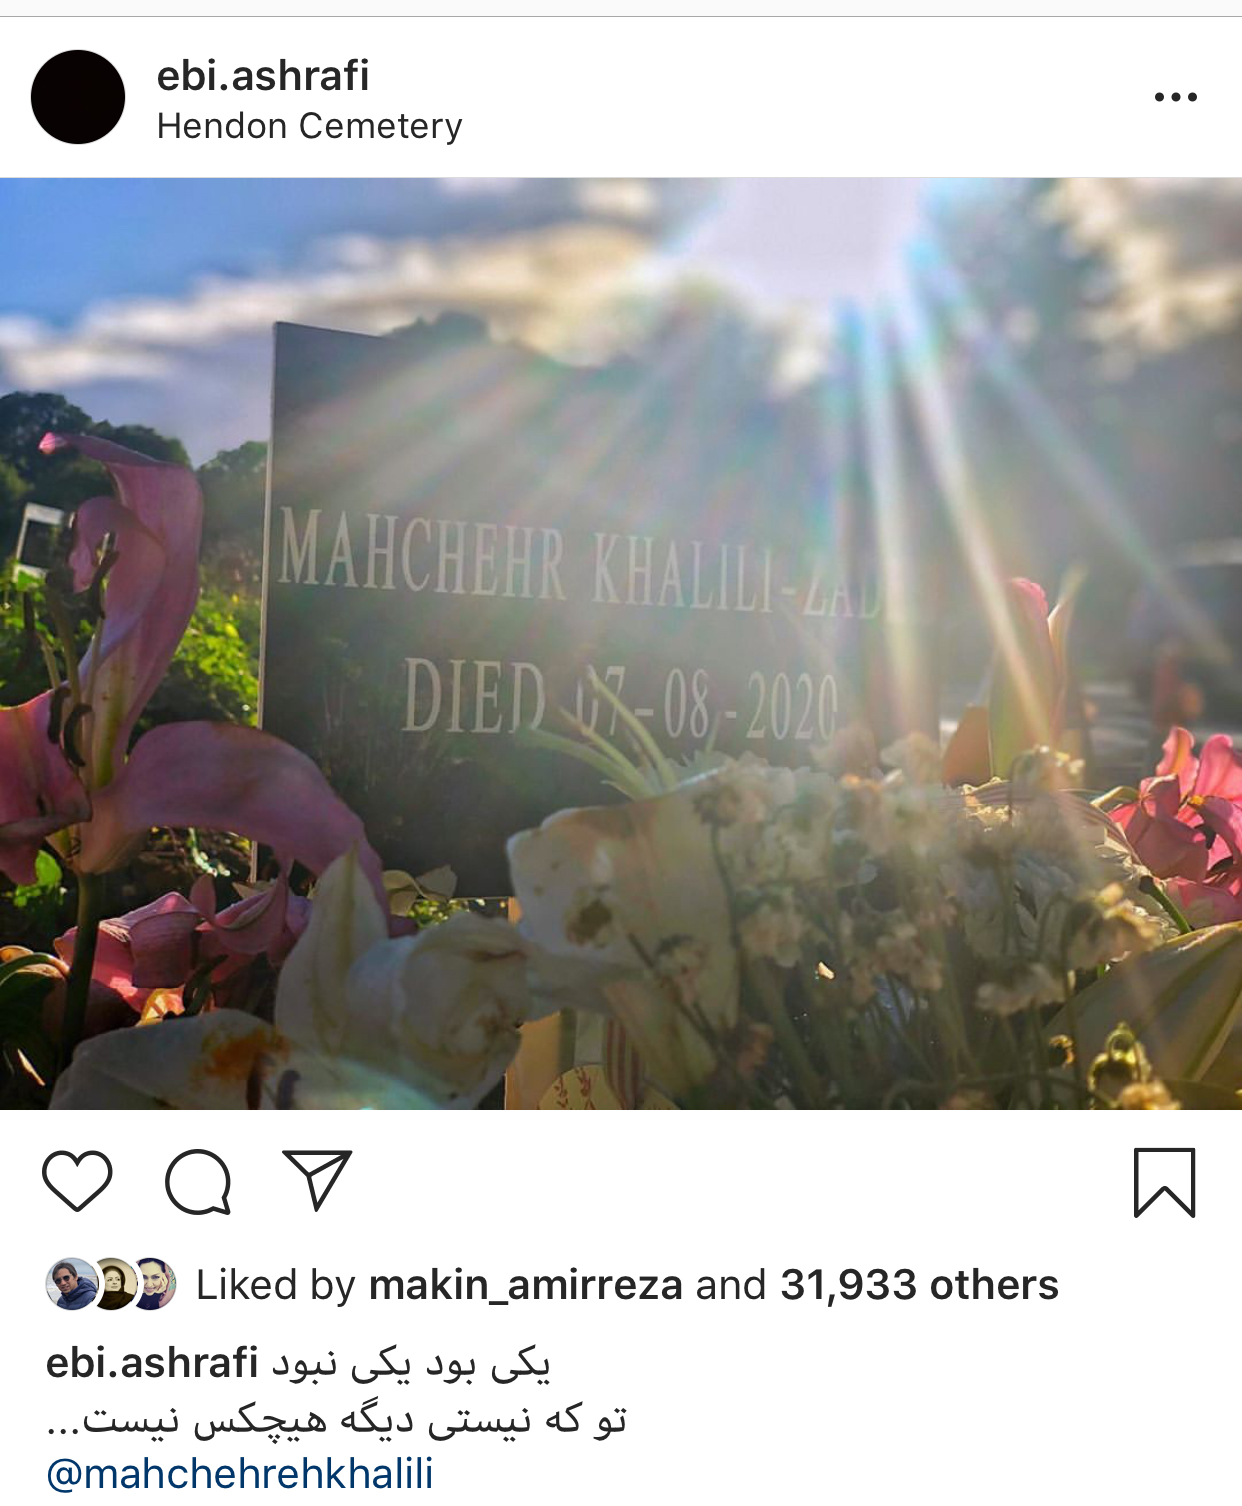1242x1506 pixels.
Task: Visit the makin_amirreza profile from likes
Action: [526, 1285]
